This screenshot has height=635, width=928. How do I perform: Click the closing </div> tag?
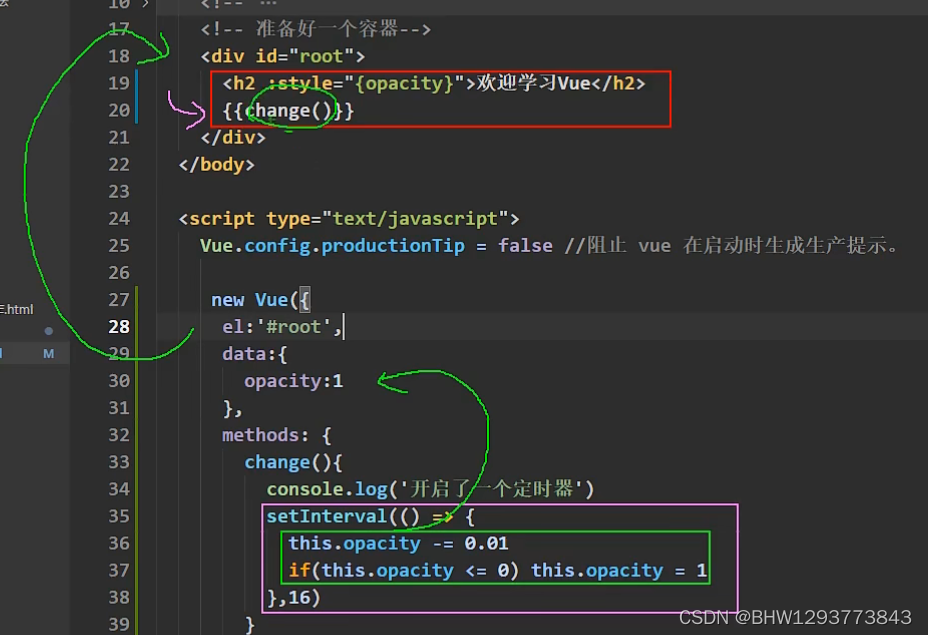coord(233,137)
